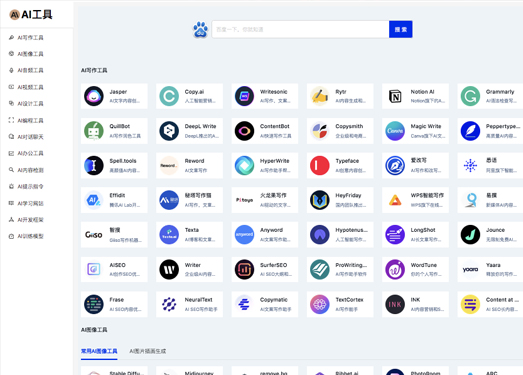Viewport: 523px width, 375px height.
Task: Click the TextCortex icon
Action: point(320,304)
